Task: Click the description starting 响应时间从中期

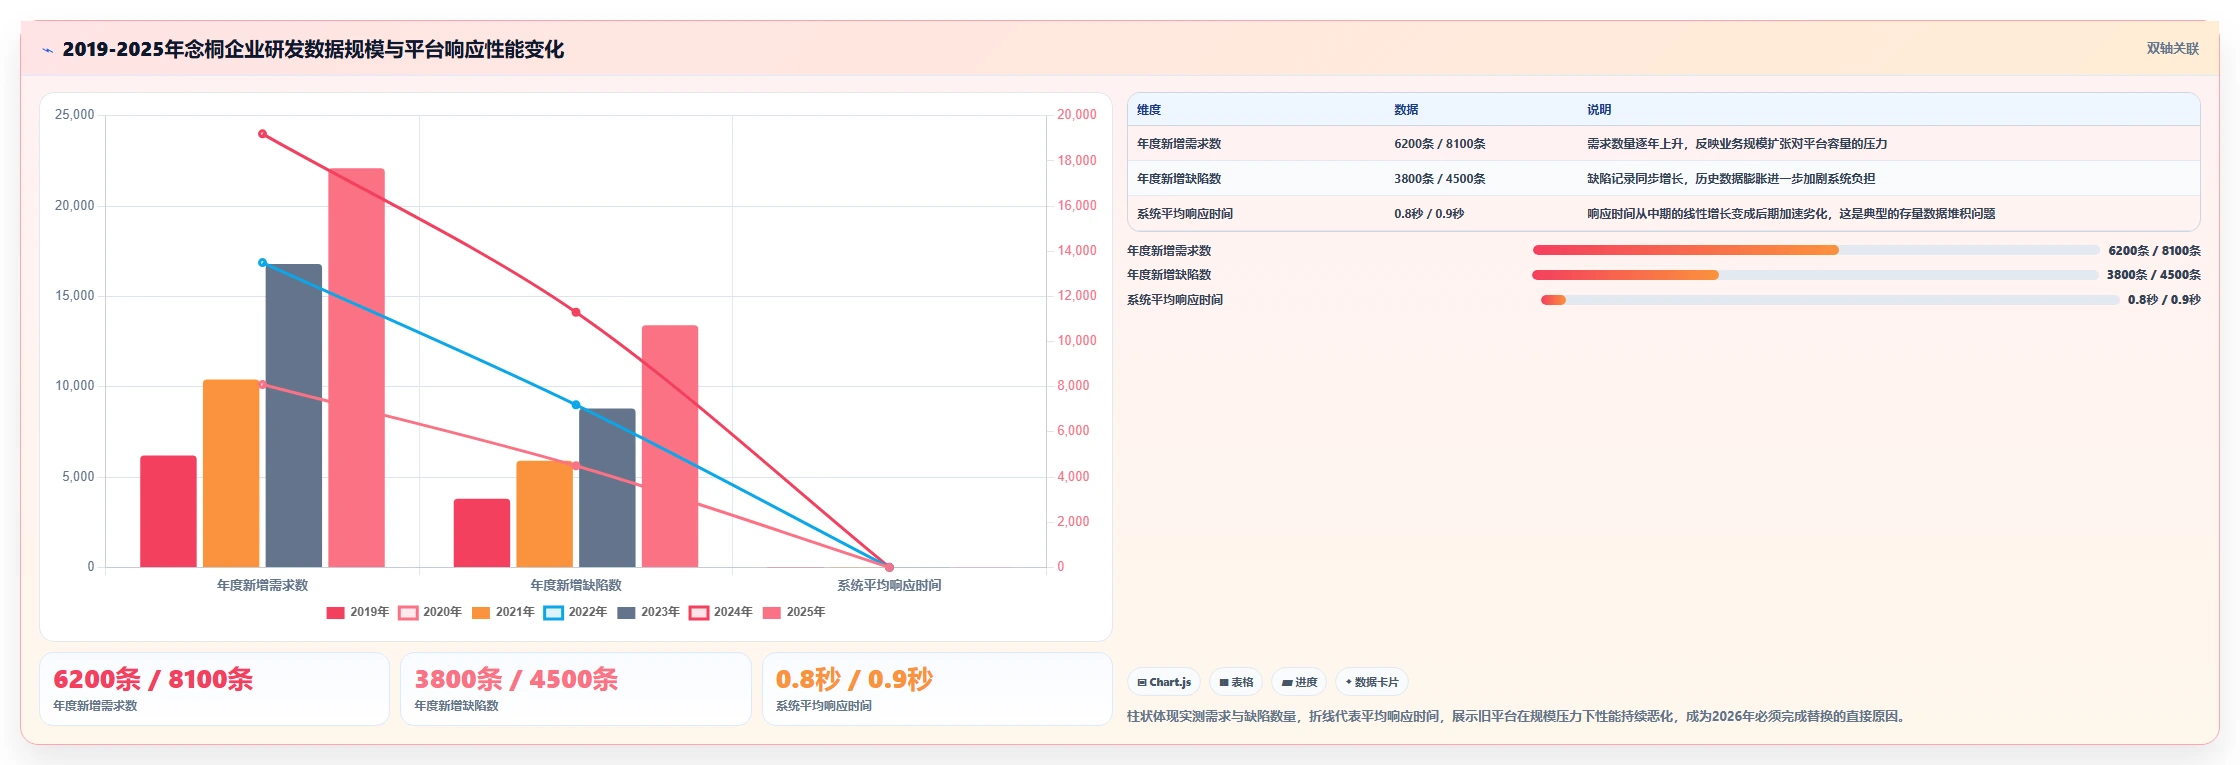Action: 1791,214
